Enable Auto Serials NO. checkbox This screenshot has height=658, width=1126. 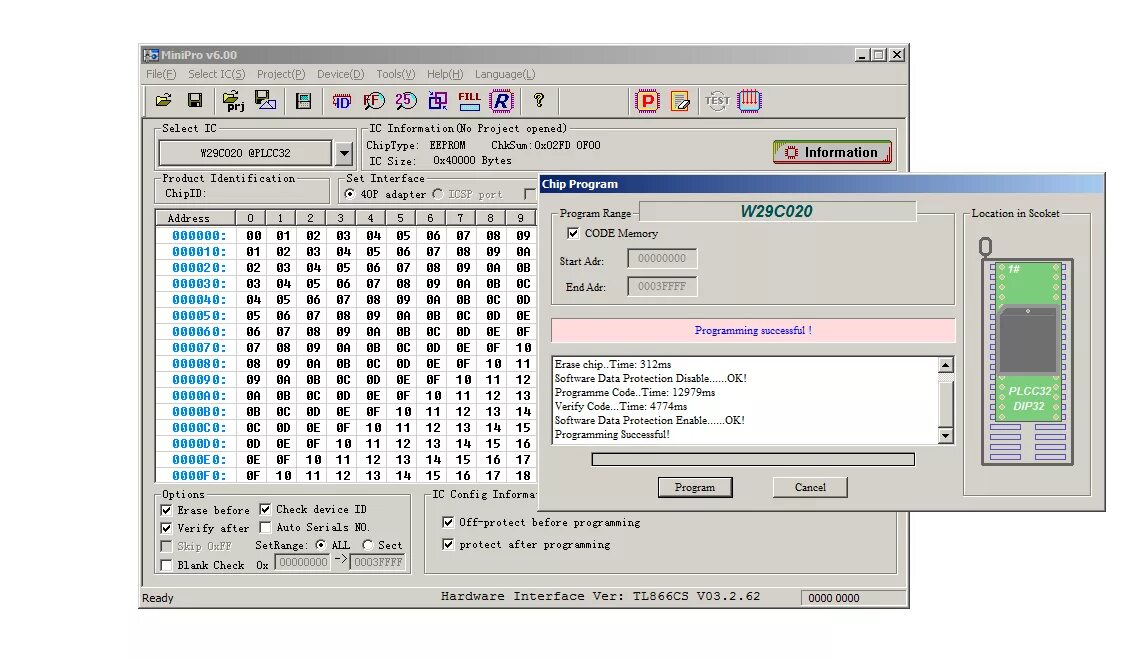click(265, 527)
